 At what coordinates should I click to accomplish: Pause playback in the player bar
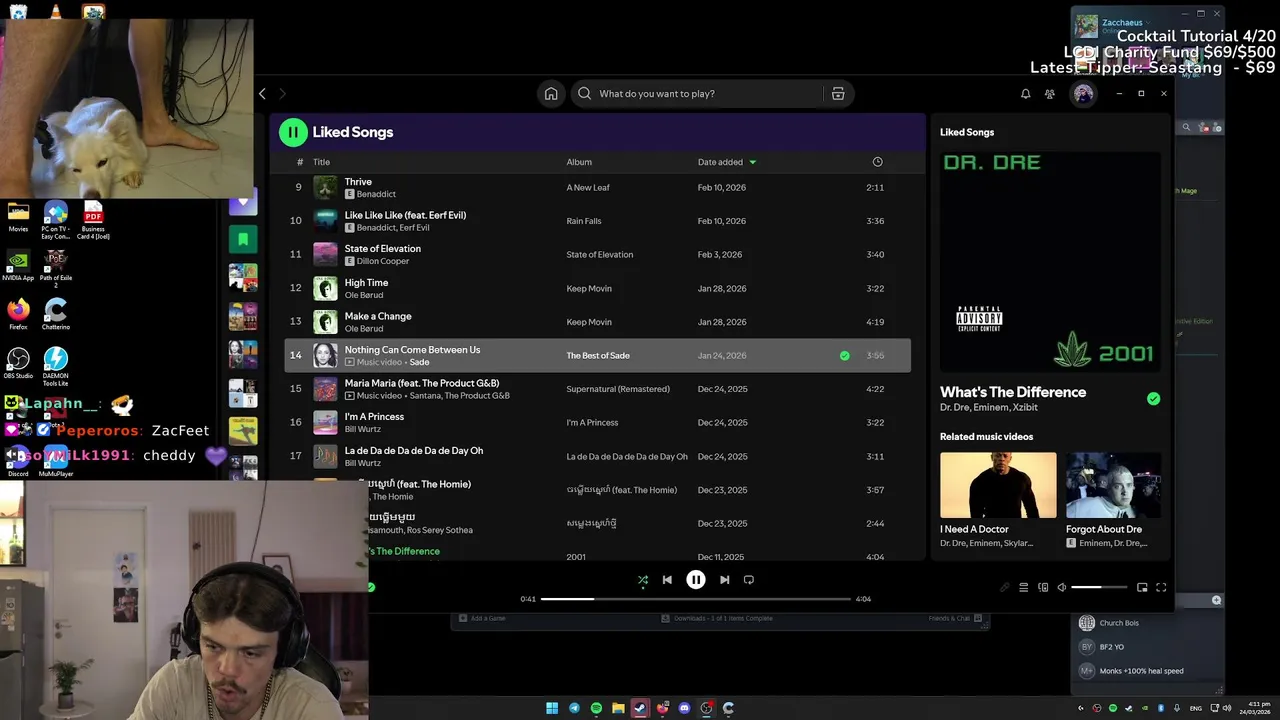(696, 580)
